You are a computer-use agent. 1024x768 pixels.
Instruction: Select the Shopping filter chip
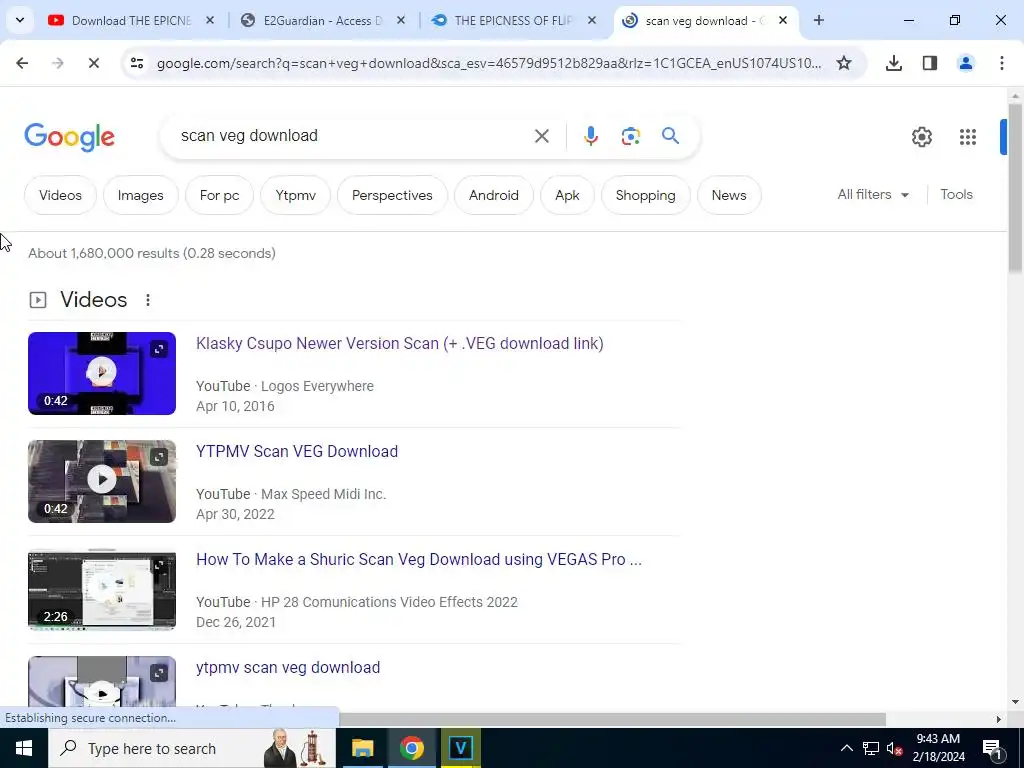pyautogui.click(x=645, y=195)
